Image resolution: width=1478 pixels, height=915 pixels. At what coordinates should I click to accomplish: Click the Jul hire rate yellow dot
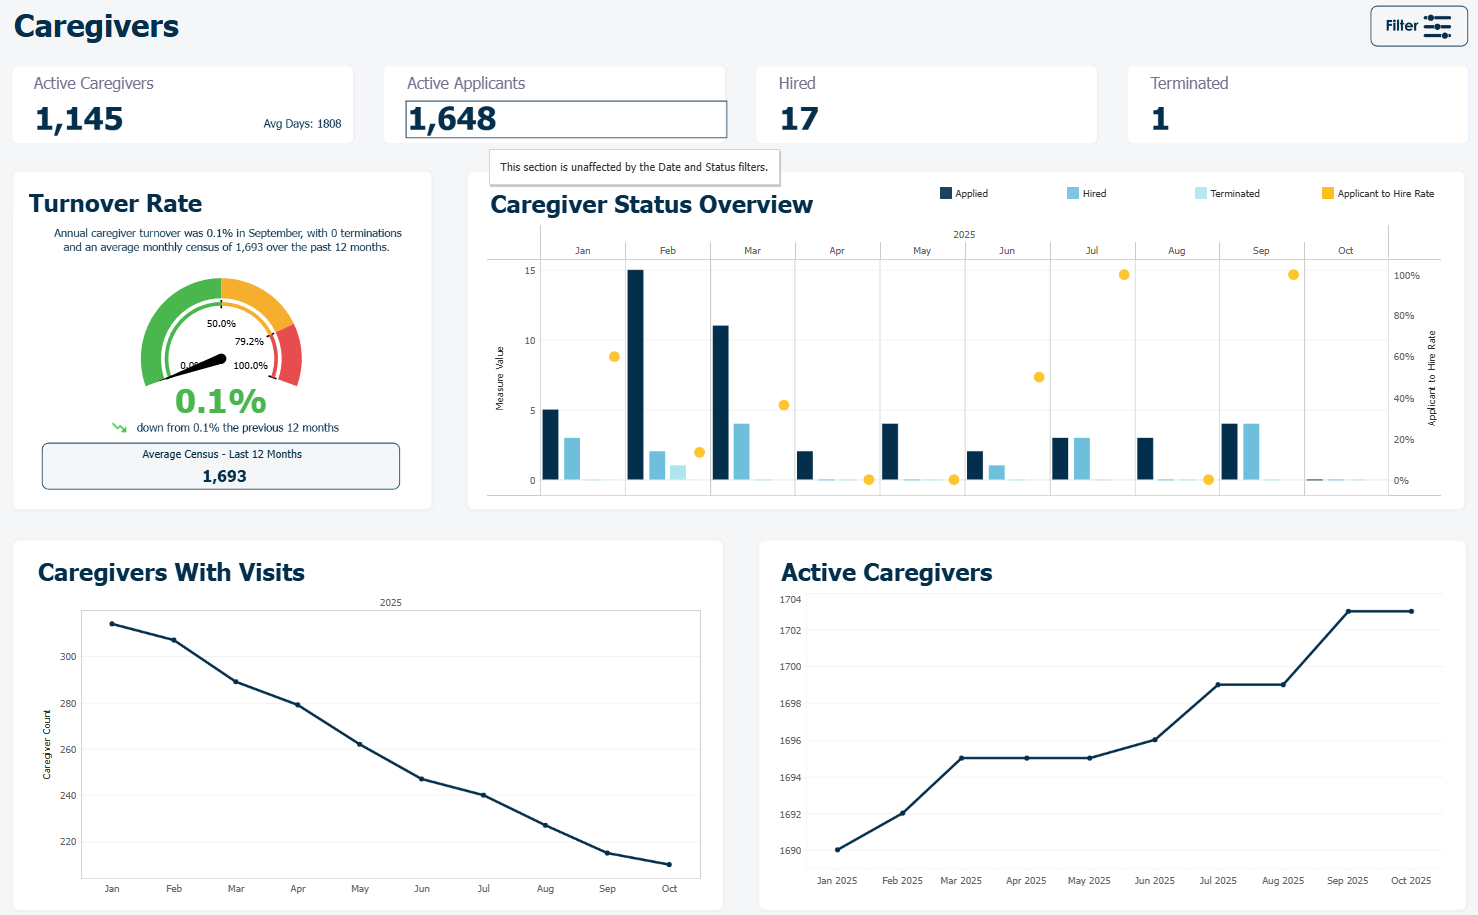click(1124, 275)
